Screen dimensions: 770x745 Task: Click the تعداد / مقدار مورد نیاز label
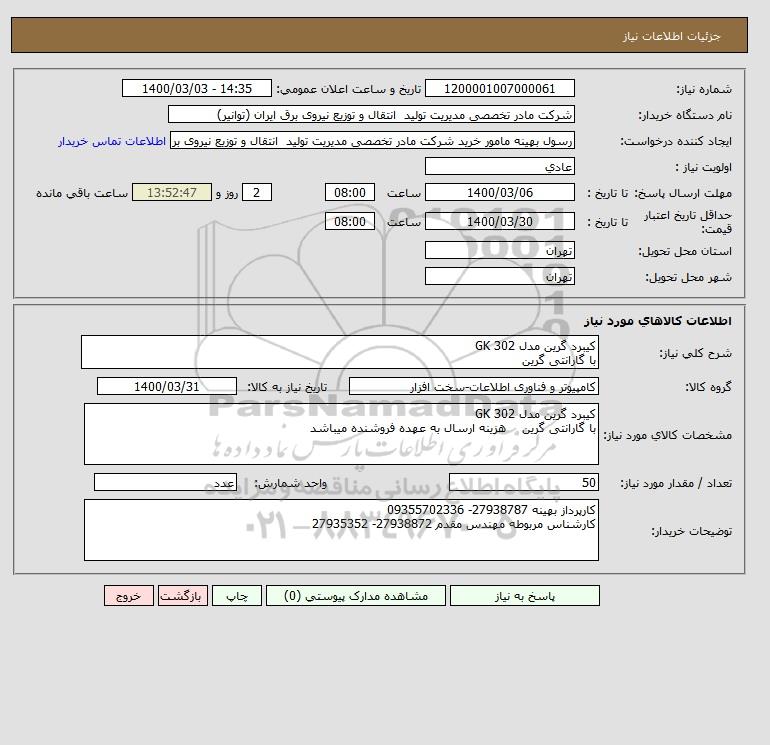(x=676, y=483)
